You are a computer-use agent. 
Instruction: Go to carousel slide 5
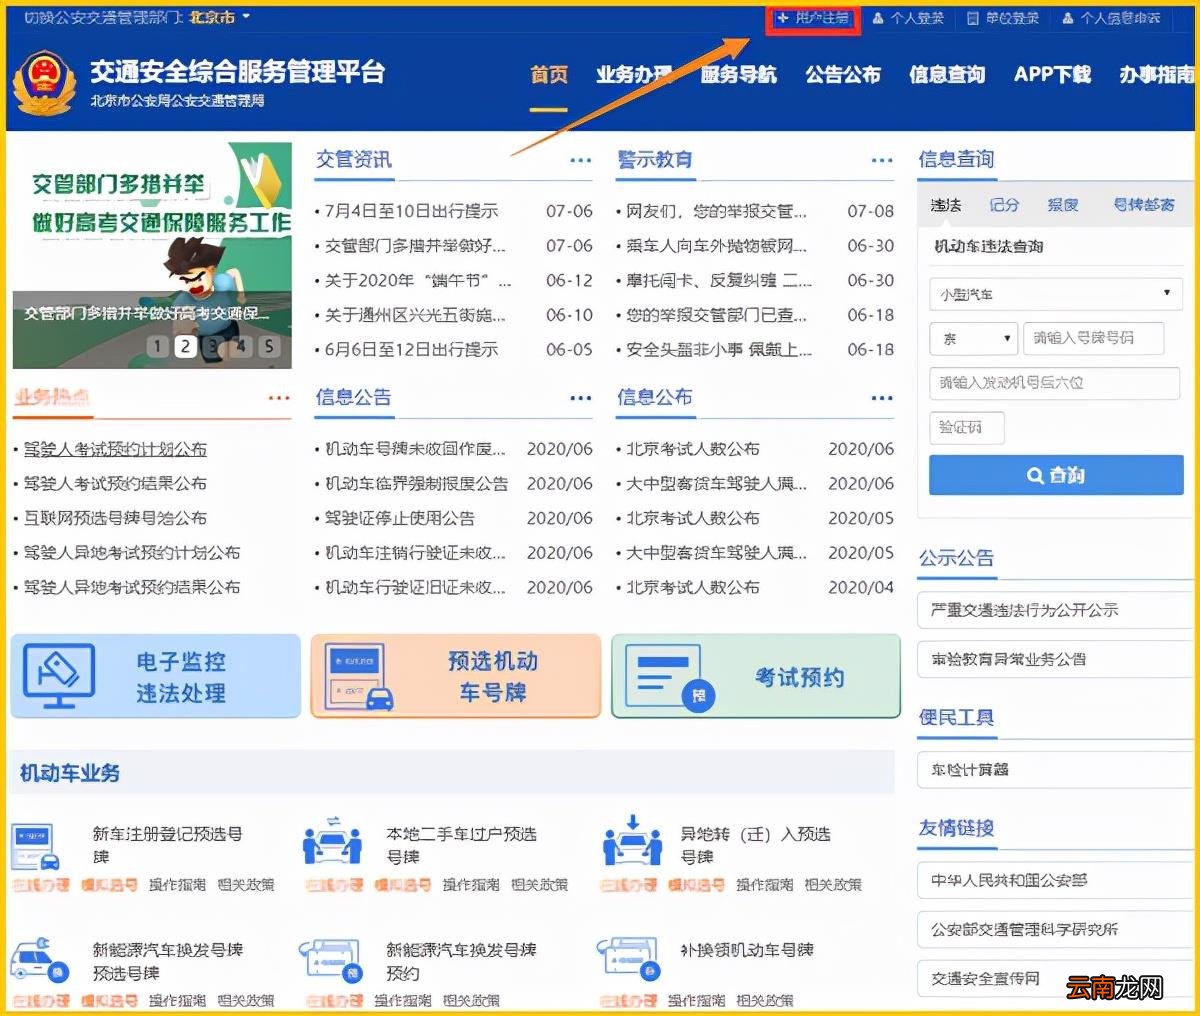268,346
